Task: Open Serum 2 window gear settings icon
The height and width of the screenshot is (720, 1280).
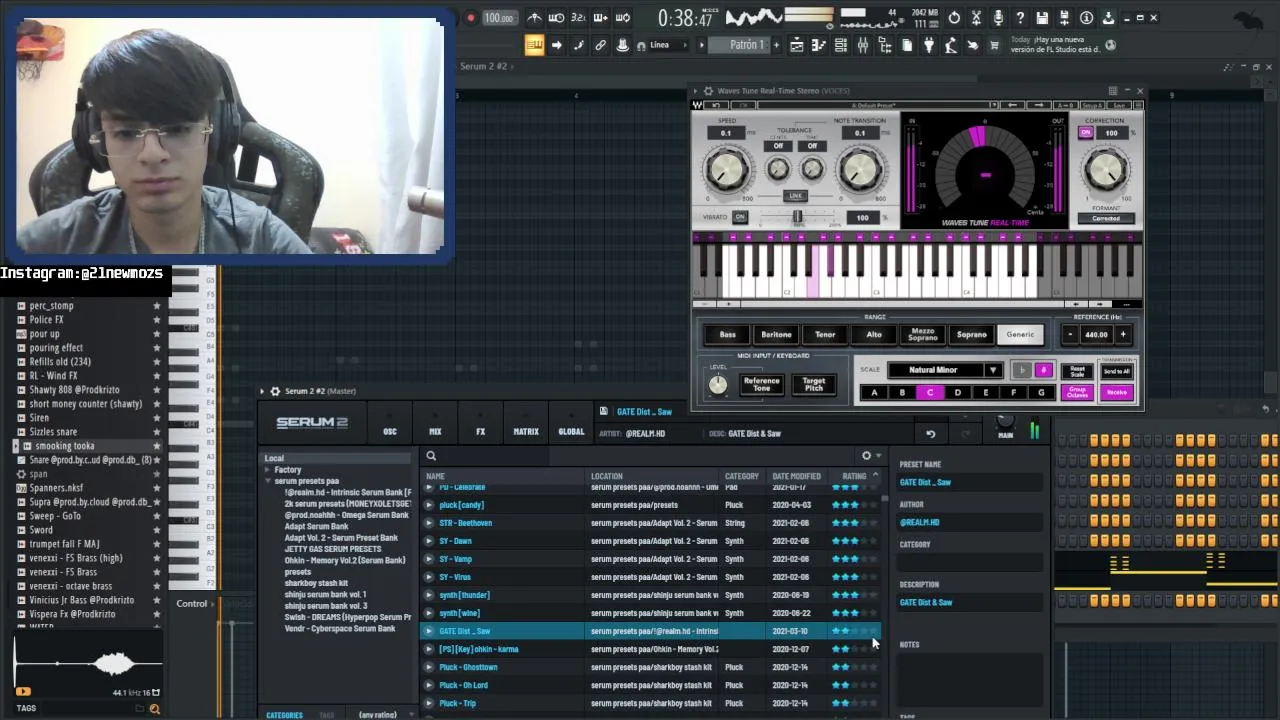Action: 275,391
